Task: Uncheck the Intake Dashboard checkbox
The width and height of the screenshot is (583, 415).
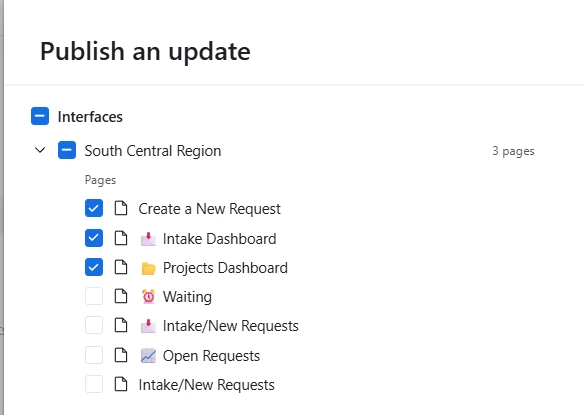Action: 94,238
